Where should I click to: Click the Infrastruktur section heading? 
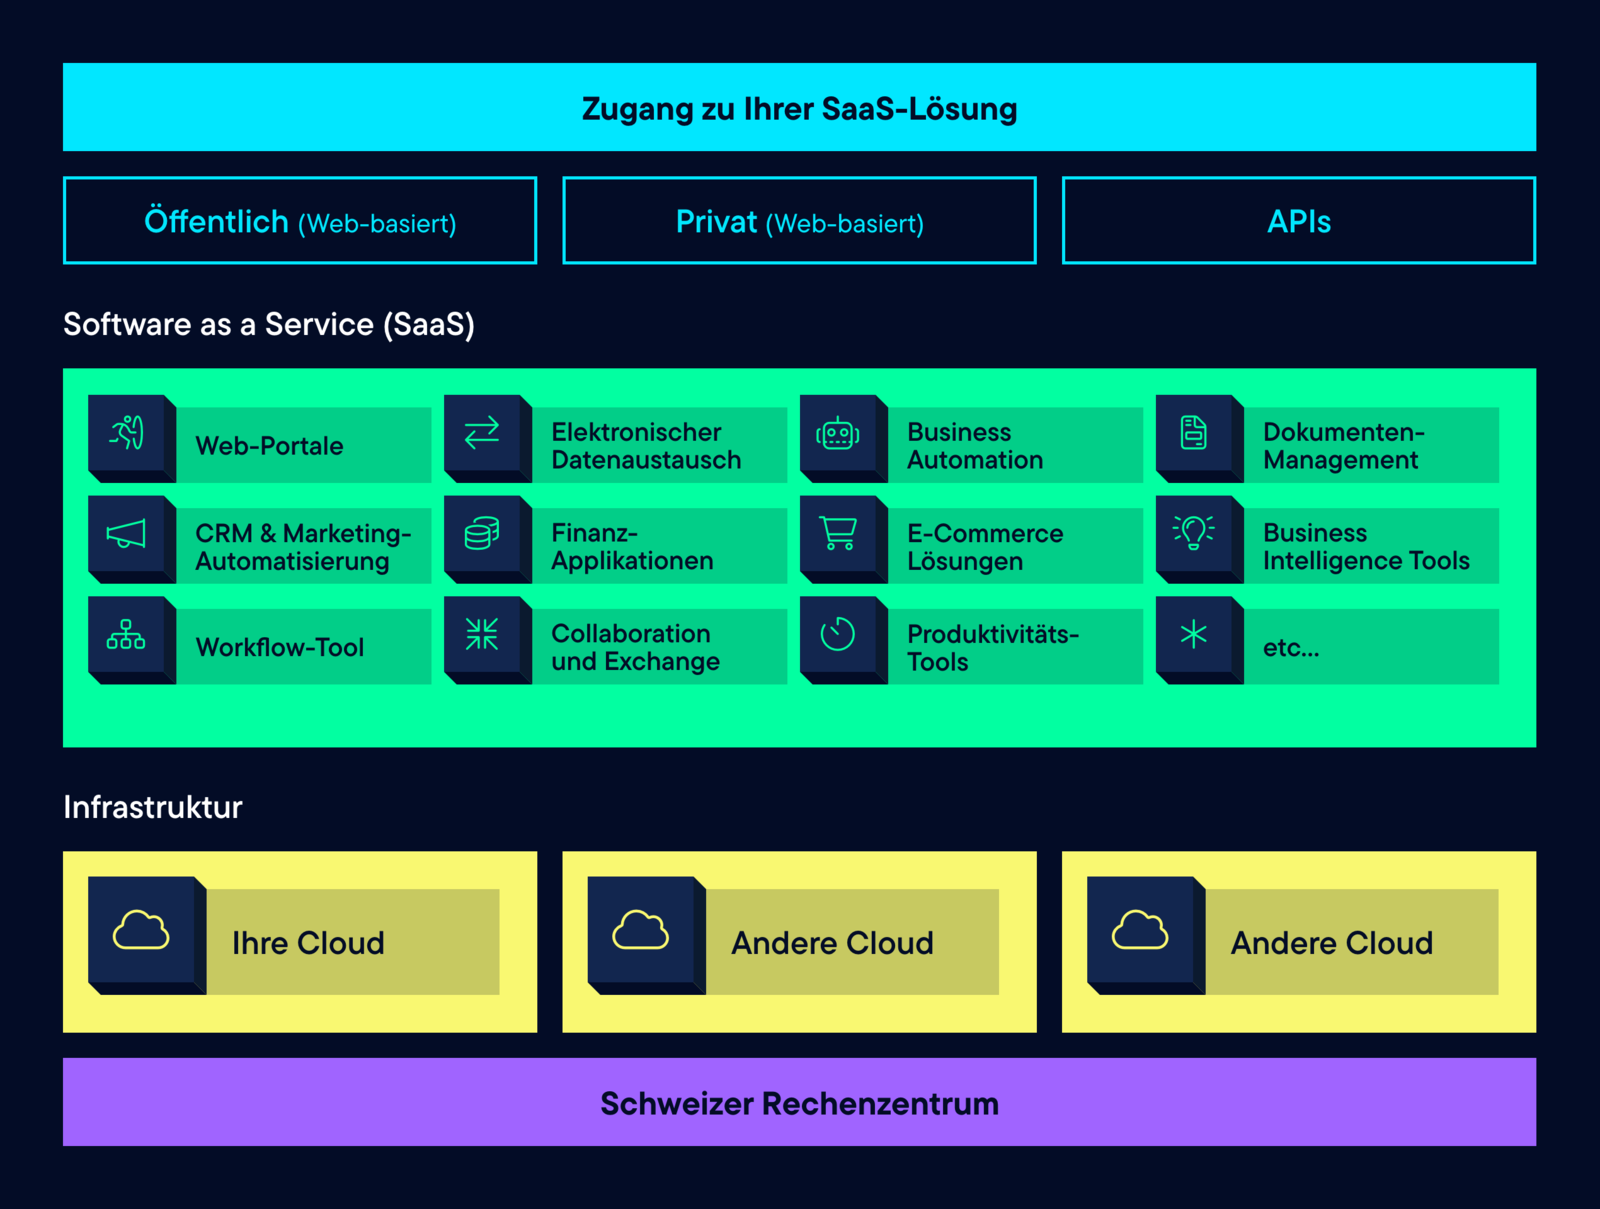click(153, 807)
